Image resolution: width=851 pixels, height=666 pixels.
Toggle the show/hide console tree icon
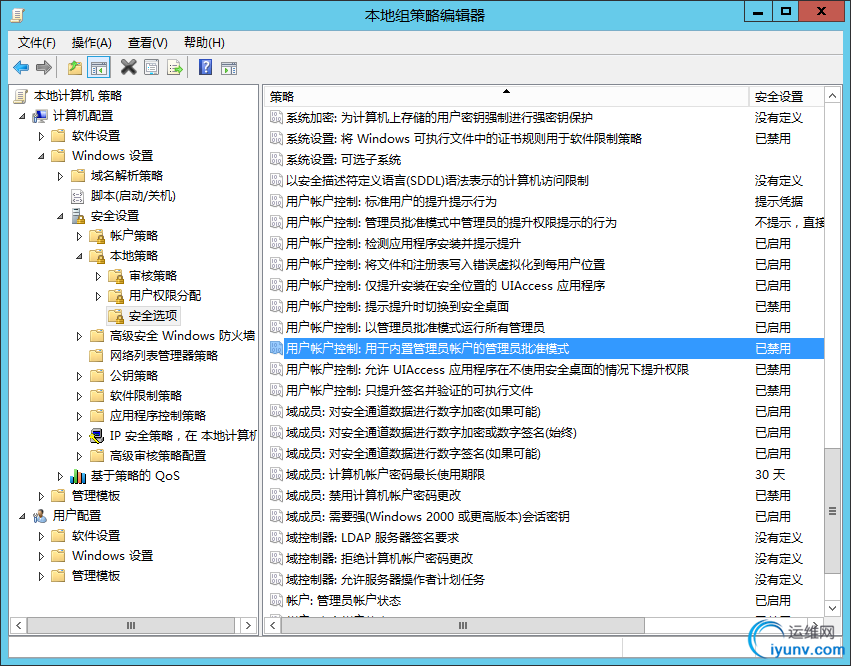[99, 68]
